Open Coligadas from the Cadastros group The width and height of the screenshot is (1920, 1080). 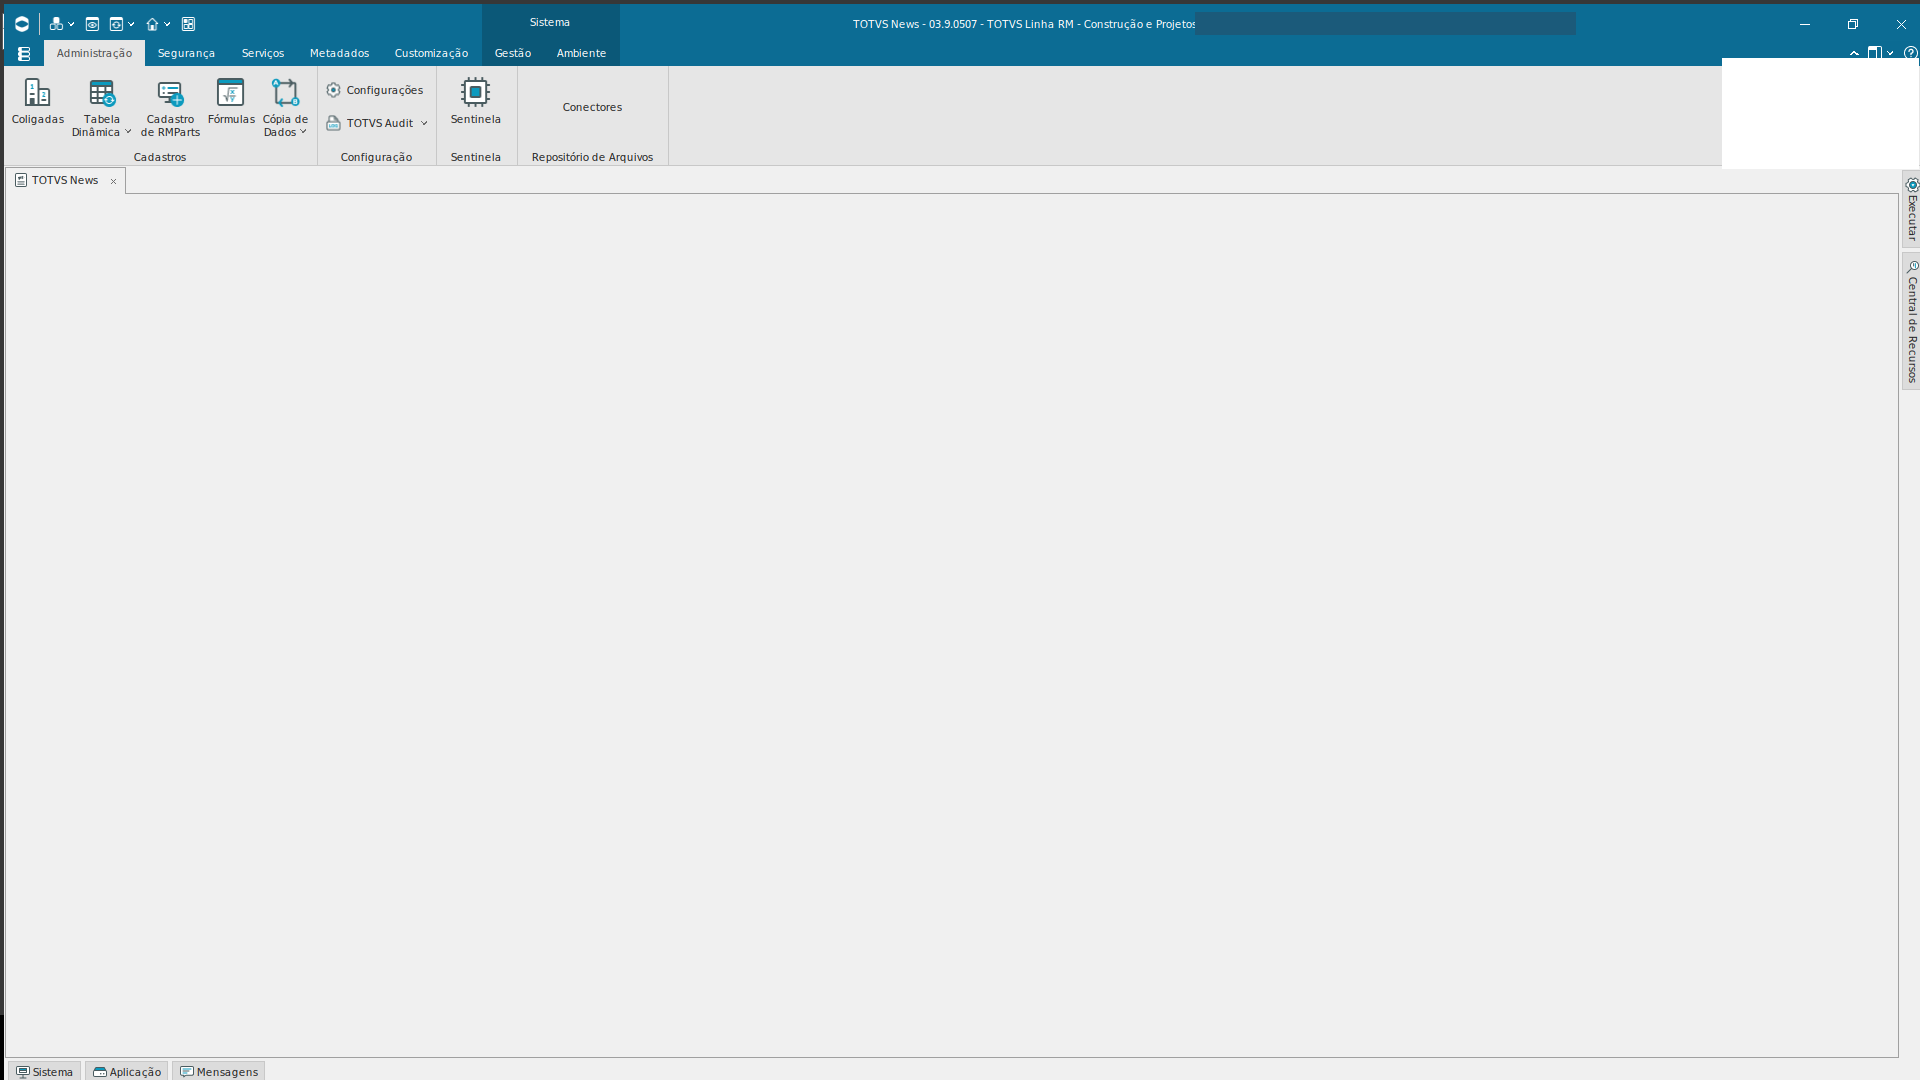[38, 102]
